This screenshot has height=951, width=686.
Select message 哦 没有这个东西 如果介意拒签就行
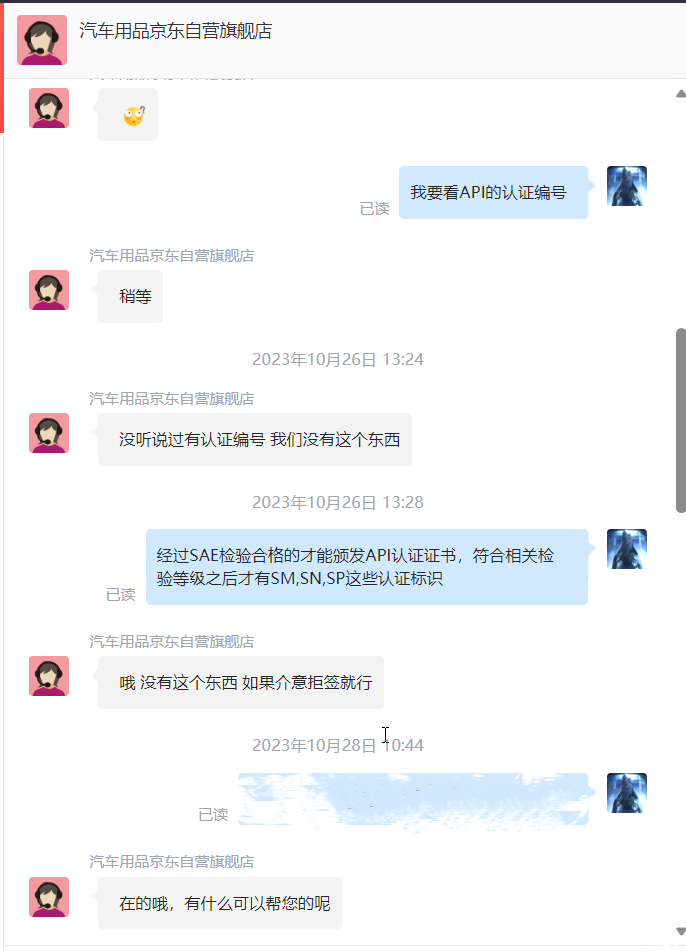241,682
